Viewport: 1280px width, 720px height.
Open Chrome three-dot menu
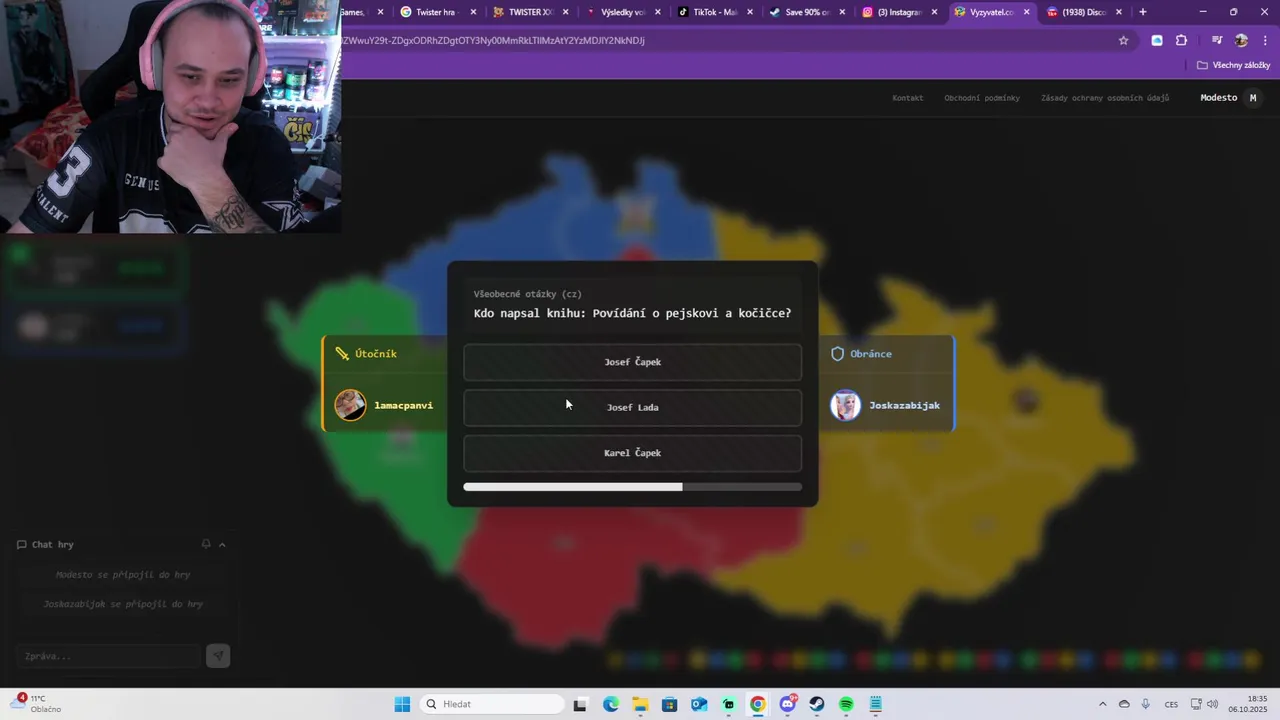pos(1265,41)
